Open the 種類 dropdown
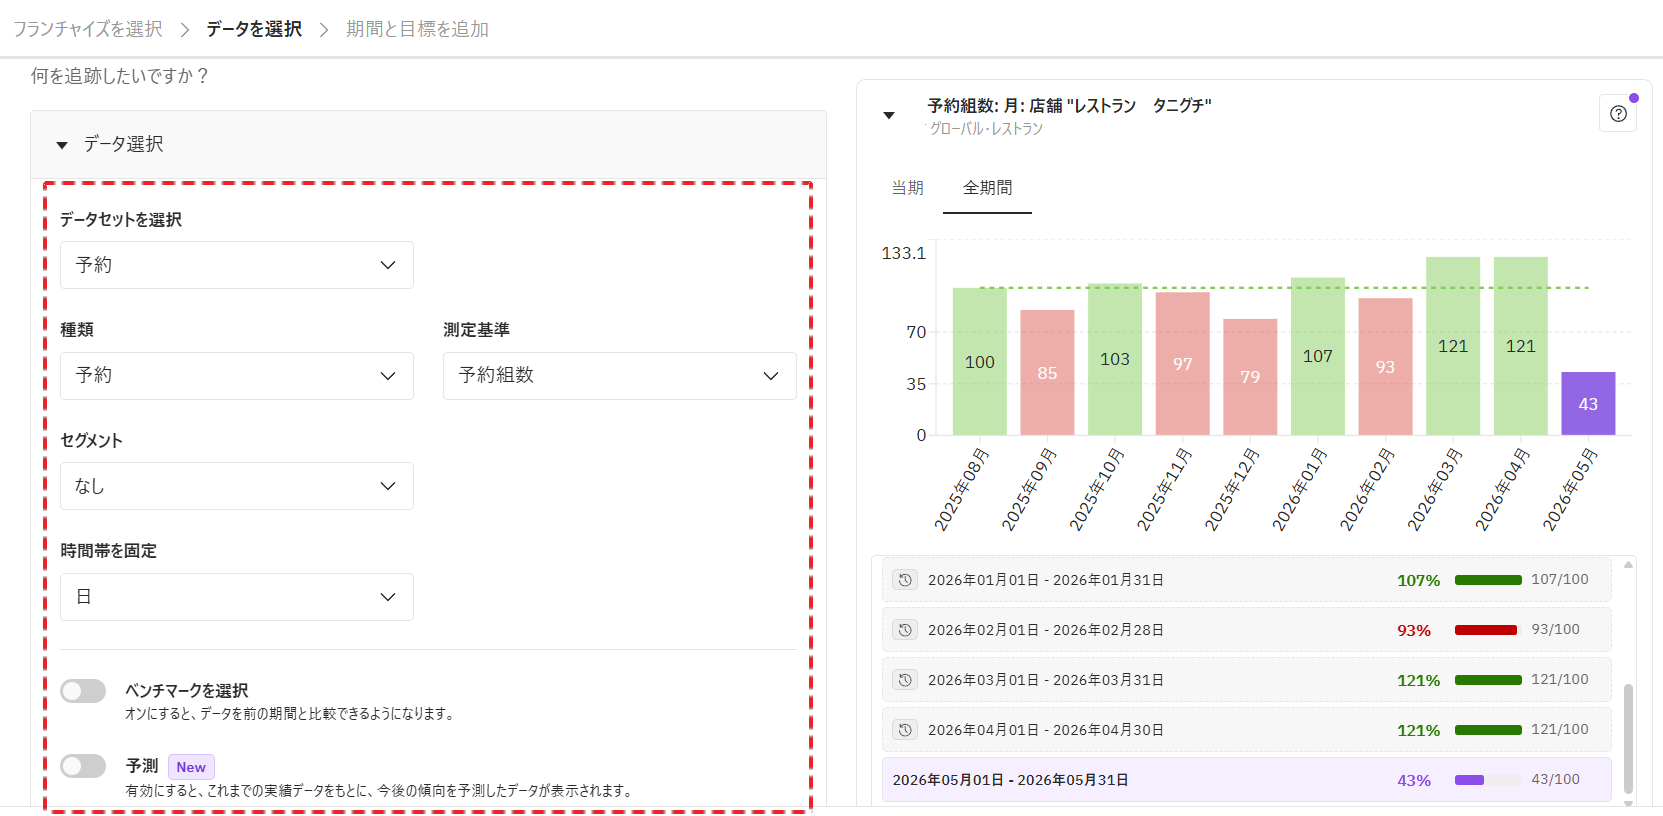 pyautogui.click(x=237, y=376)
